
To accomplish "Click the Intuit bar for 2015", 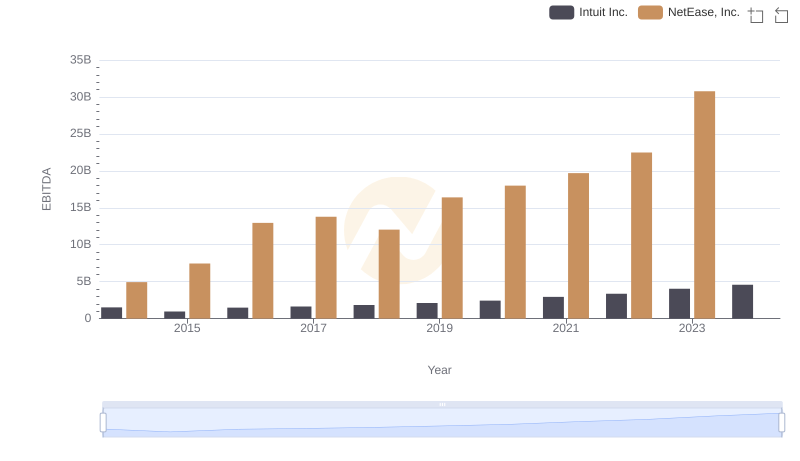I will (174, 315).
